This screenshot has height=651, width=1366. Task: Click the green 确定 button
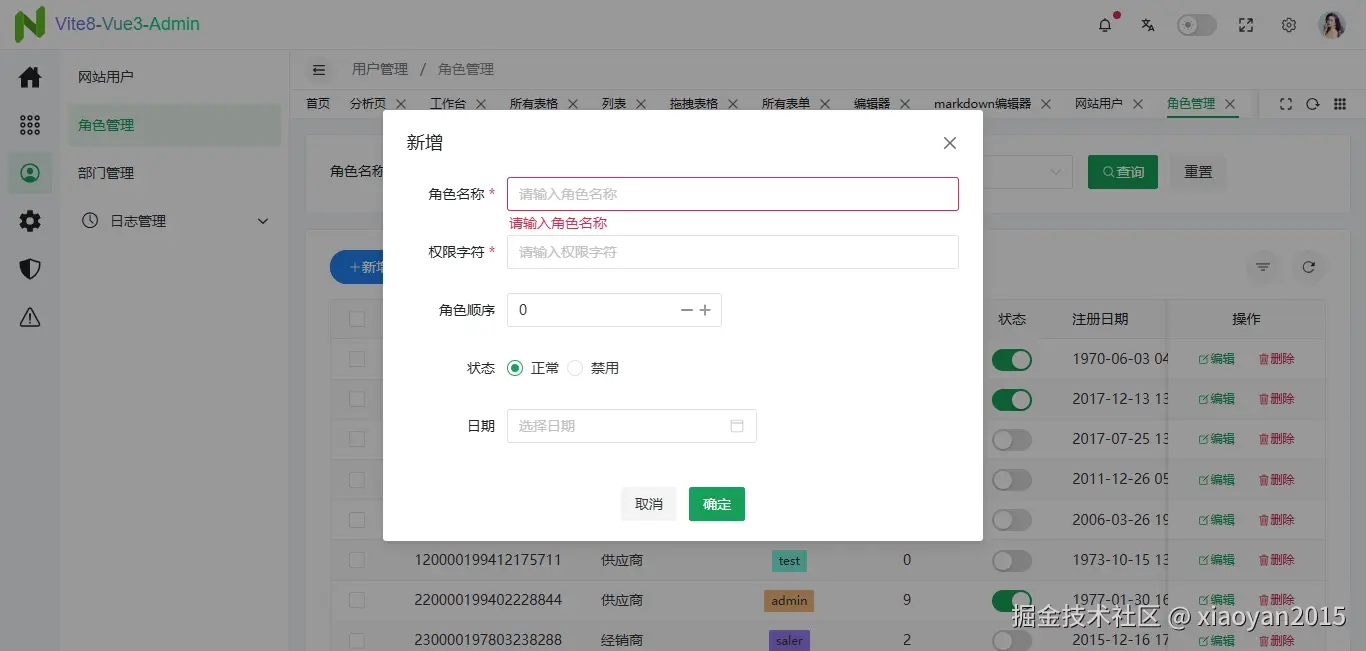[717, 504]
